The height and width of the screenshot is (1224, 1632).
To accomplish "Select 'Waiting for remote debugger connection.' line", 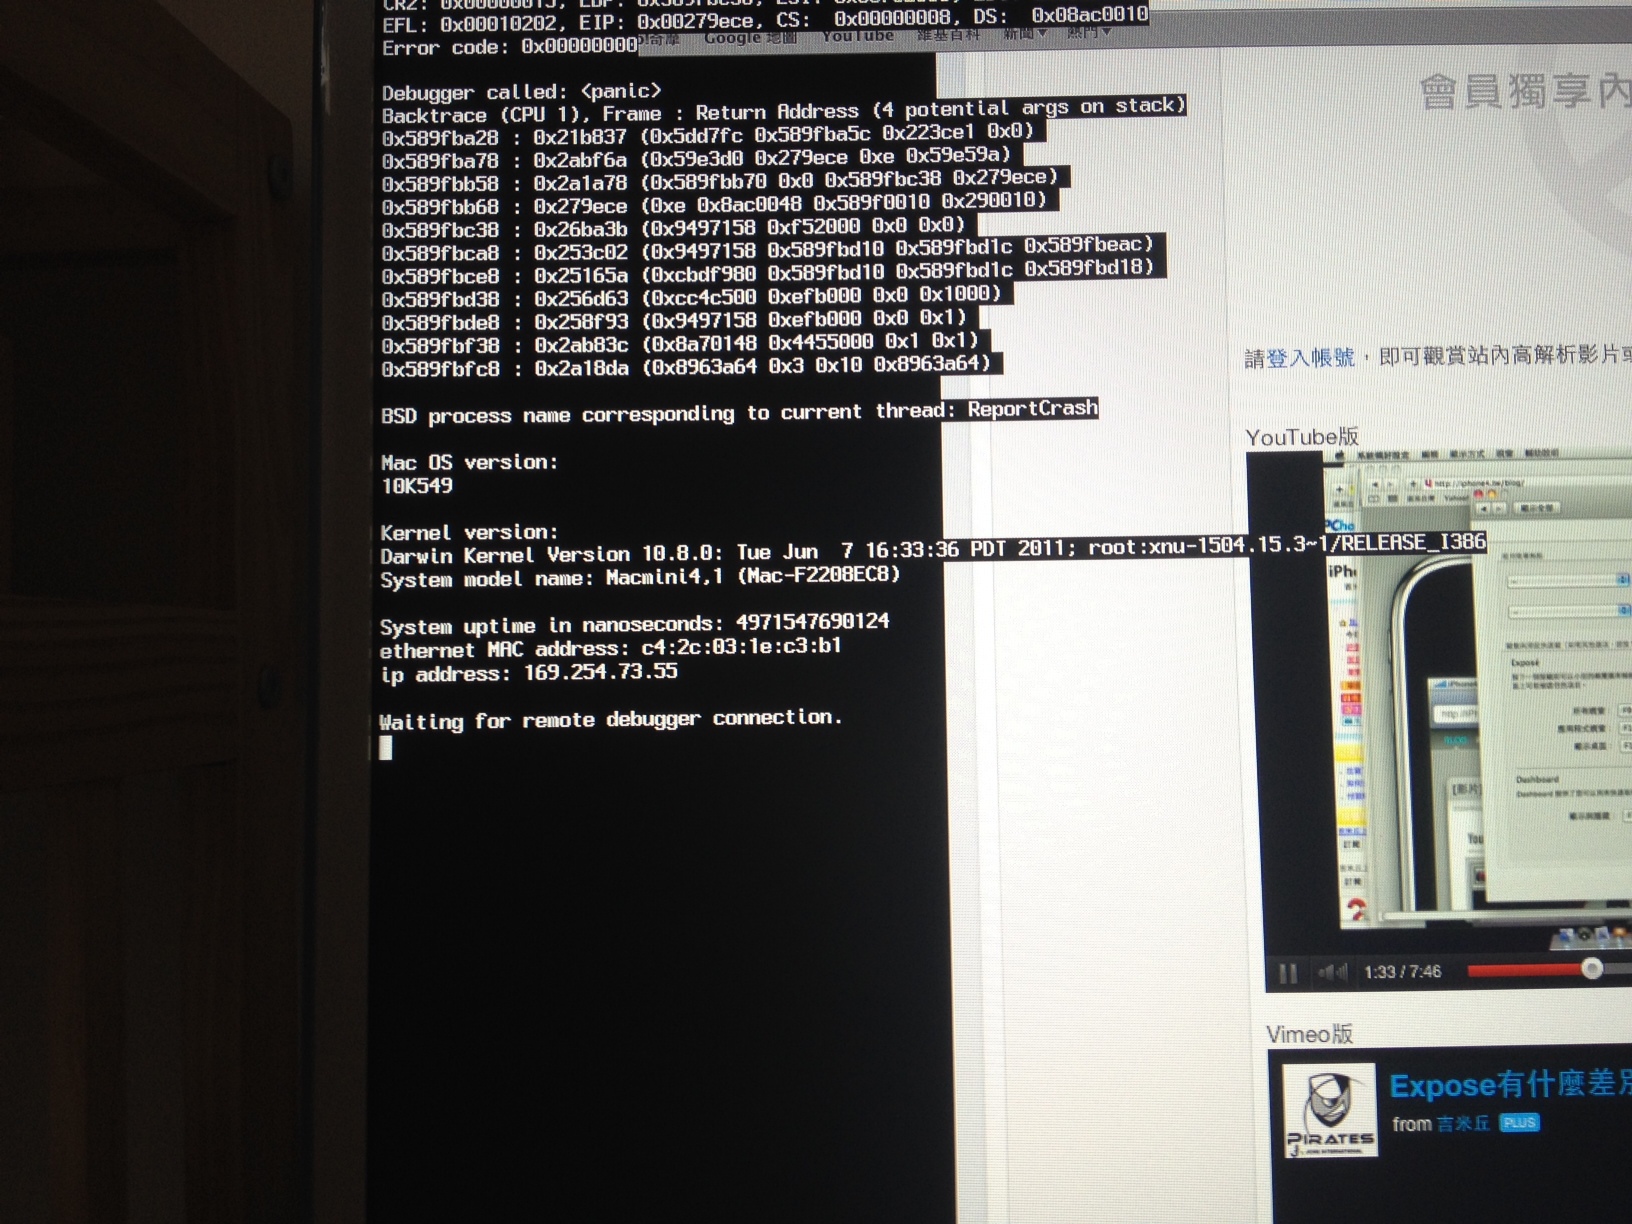I will 610,720.
